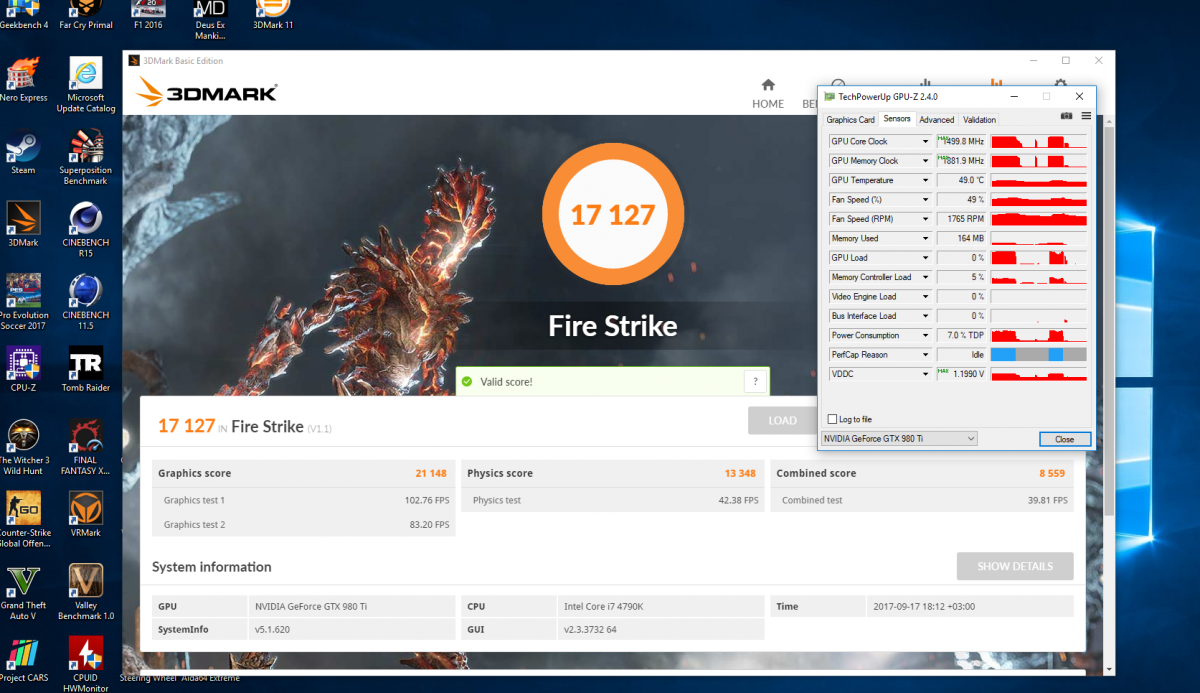Enable the Log to file checkbox

833,419
